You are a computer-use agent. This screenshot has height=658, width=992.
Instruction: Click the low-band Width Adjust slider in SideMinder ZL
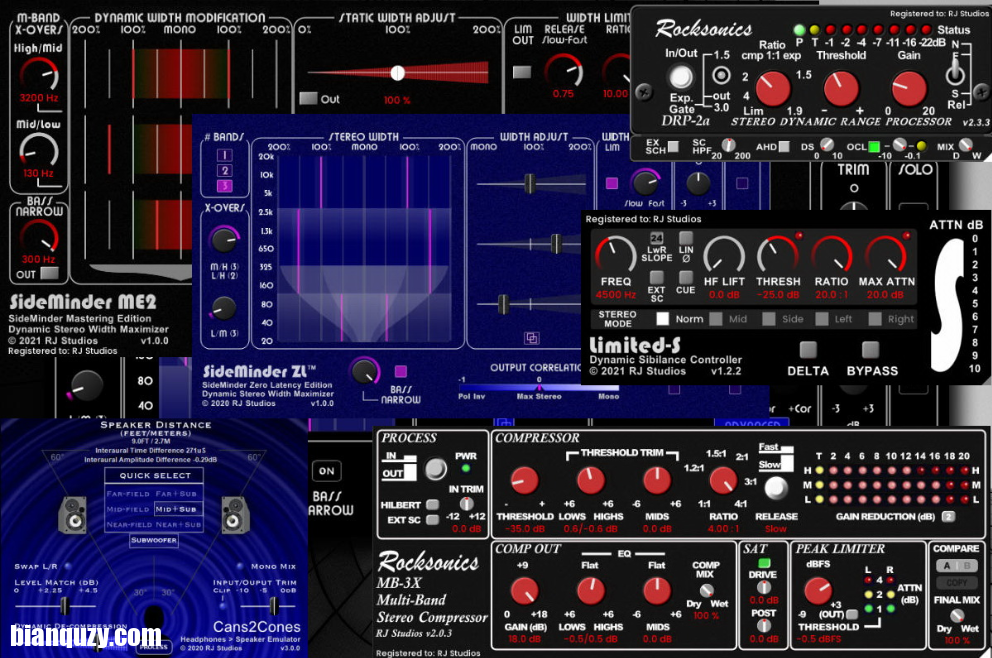503,304
